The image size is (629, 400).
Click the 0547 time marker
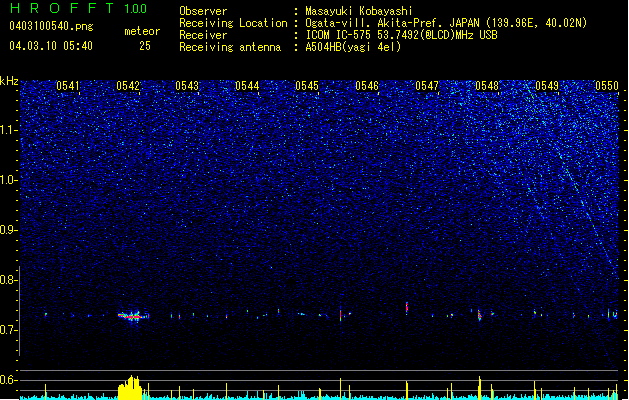[427, 86]
